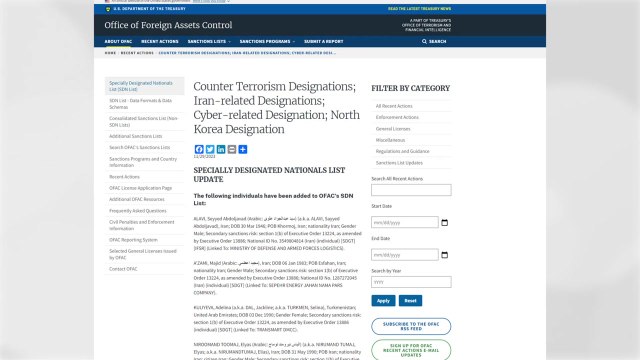Open the About OFAC menu item
The image size is (640, 360).
point(118,41)
